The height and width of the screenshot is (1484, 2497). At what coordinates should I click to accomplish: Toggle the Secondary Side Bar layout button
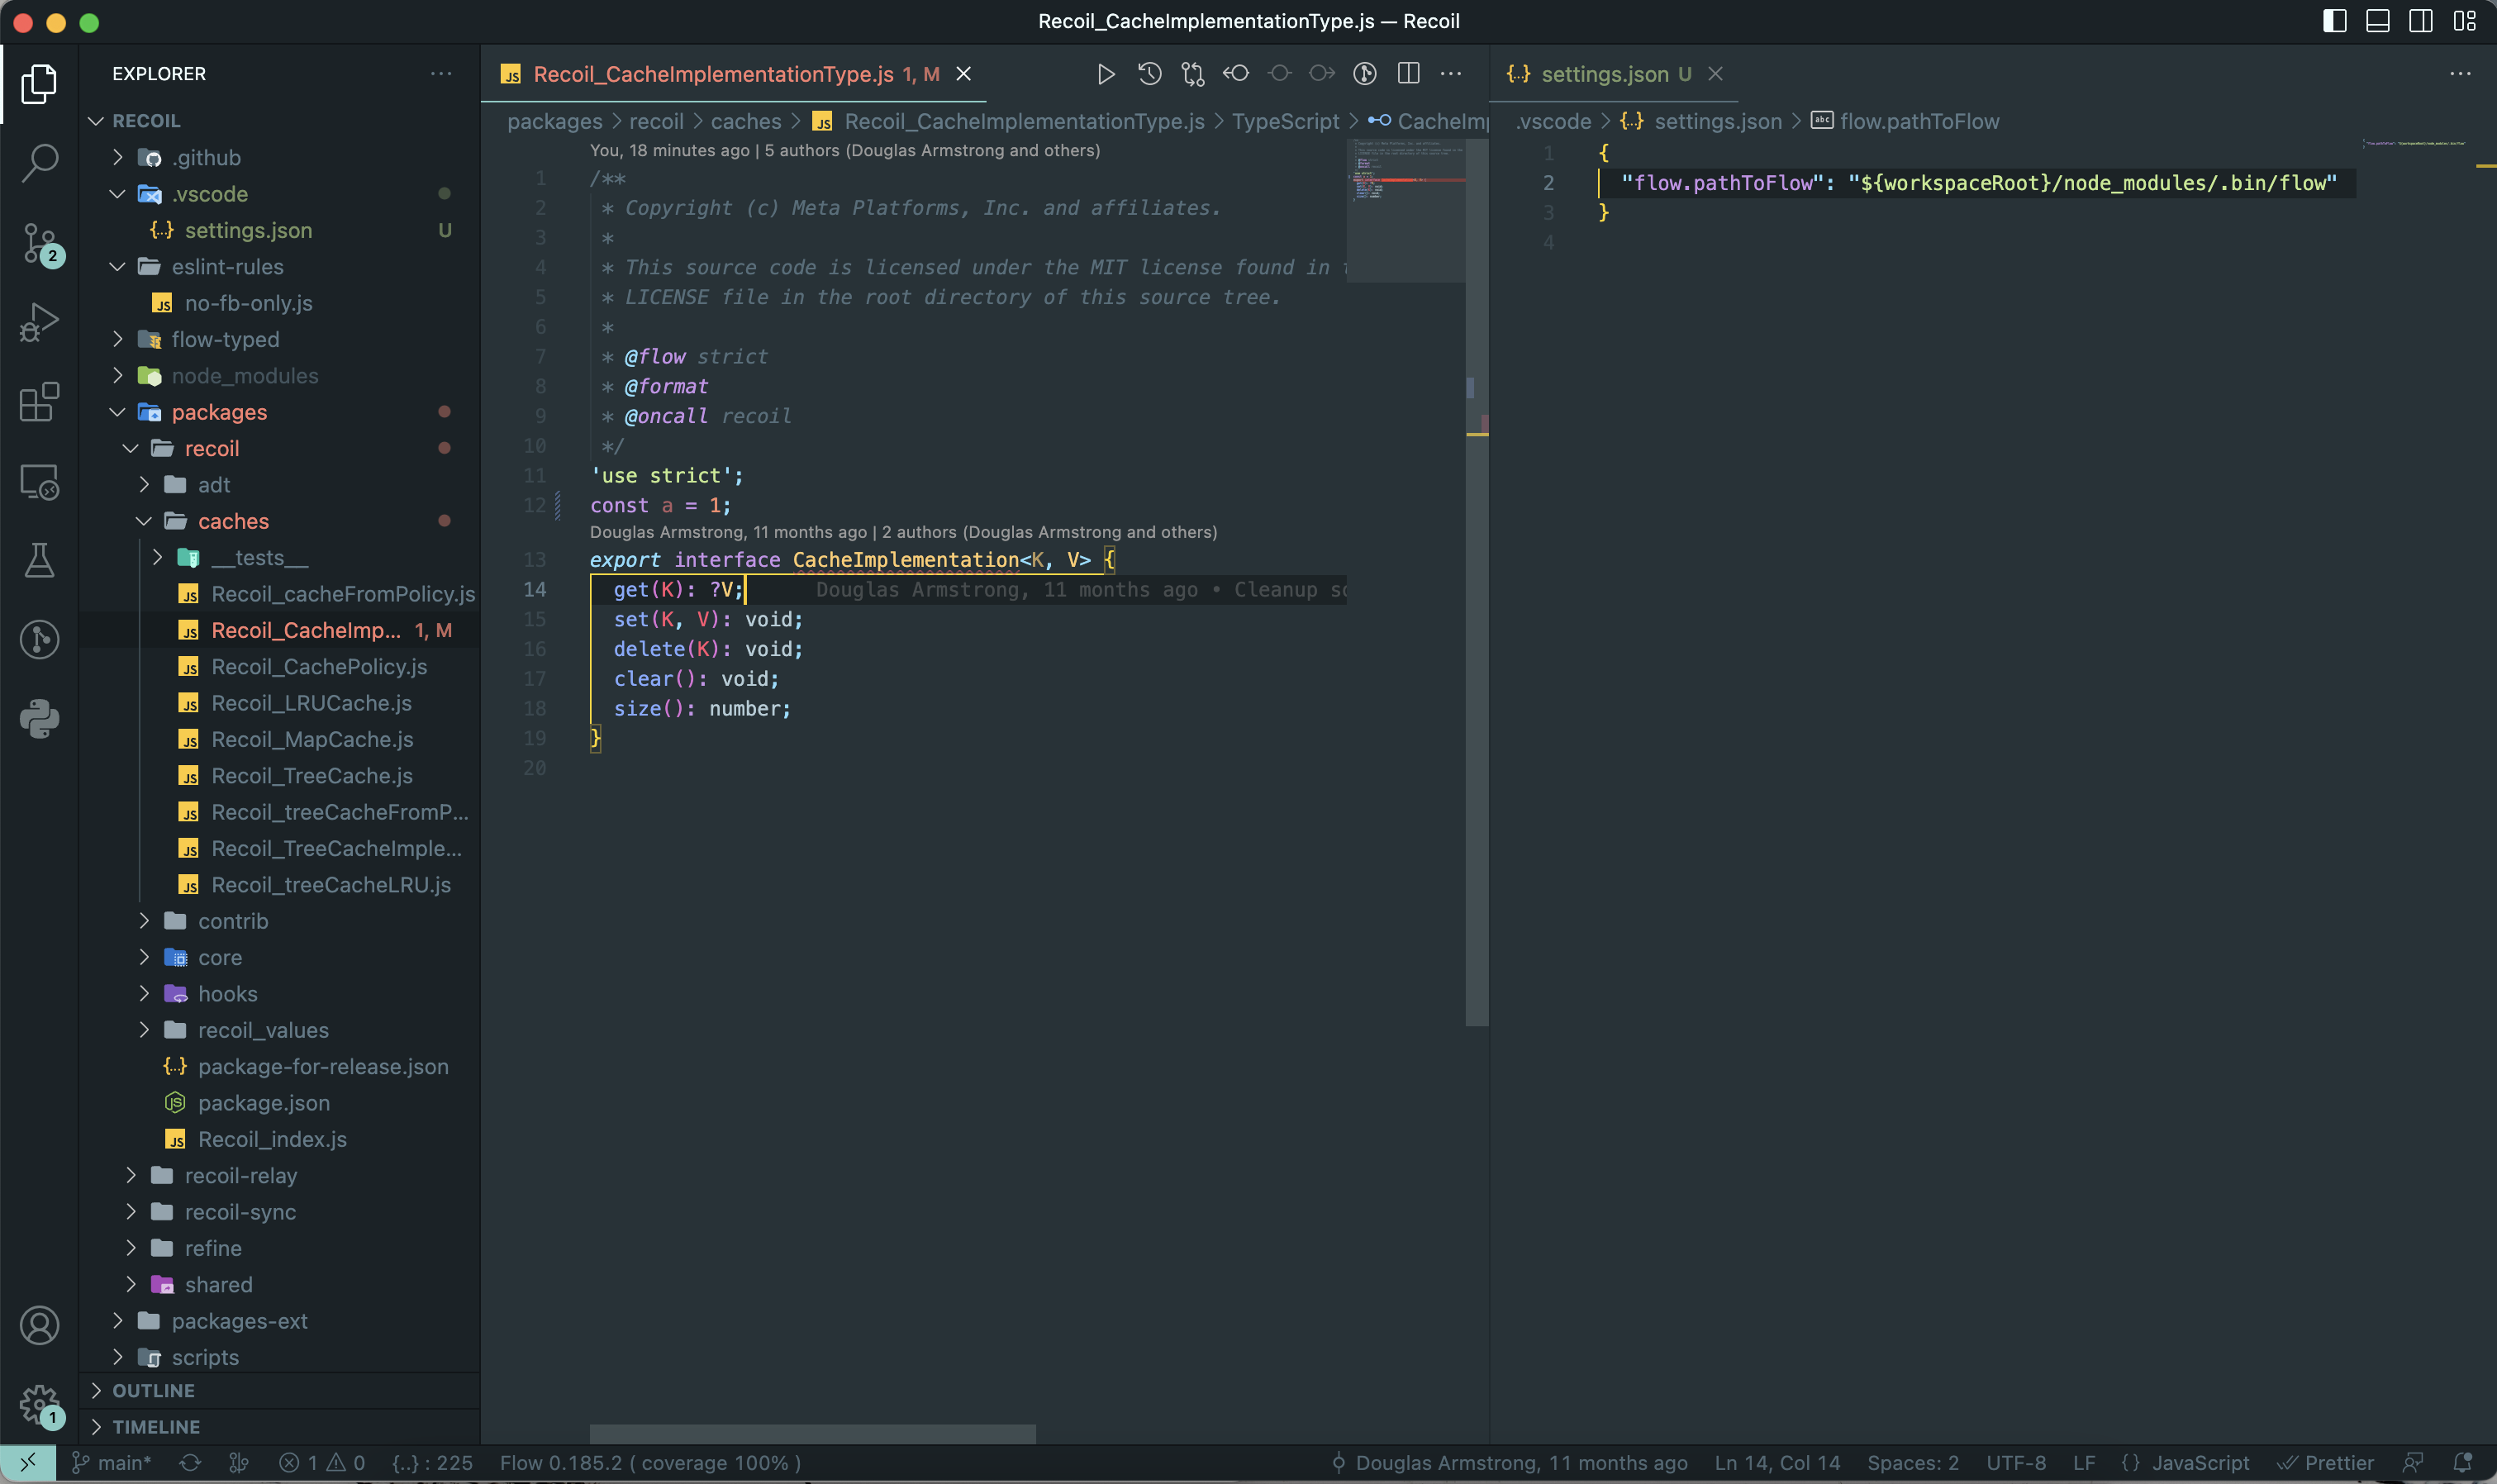click(x=2420, y=21)
